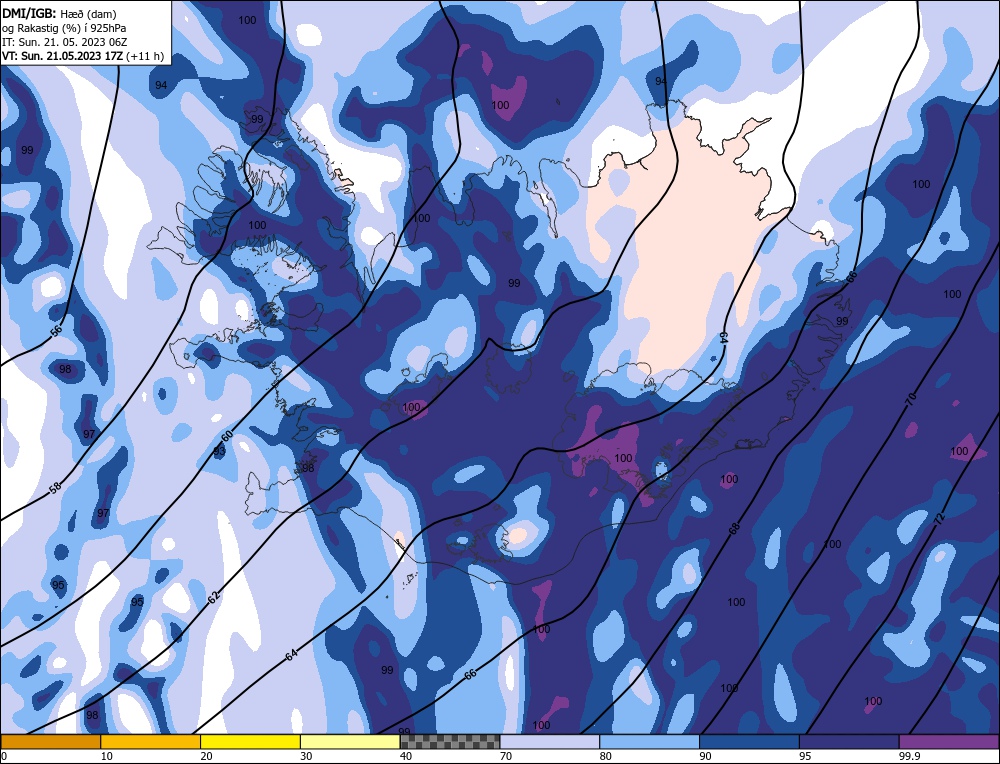The image size is (1000, 764).
Task: Click the pale yellow 30–40 legend swatch
Action: [350, 741]
